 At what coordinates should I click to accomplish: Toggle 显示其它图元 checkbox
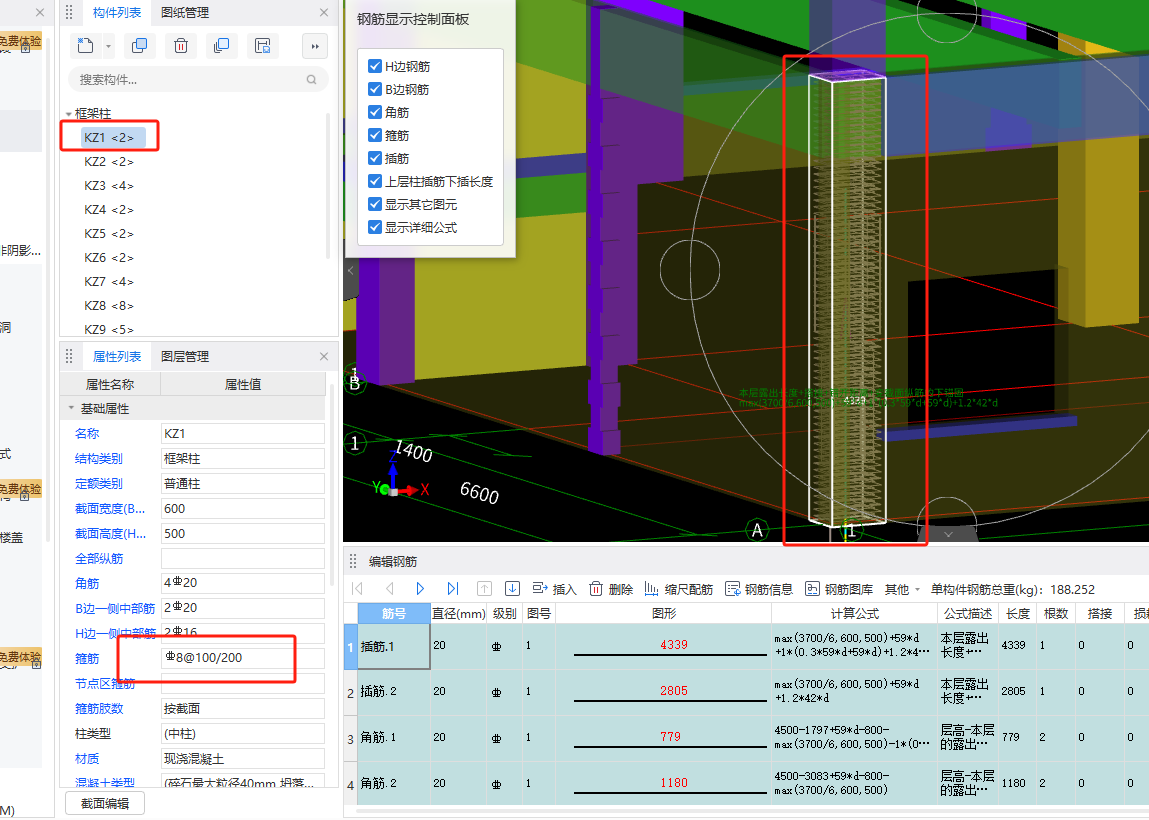(x=374, y=204)
